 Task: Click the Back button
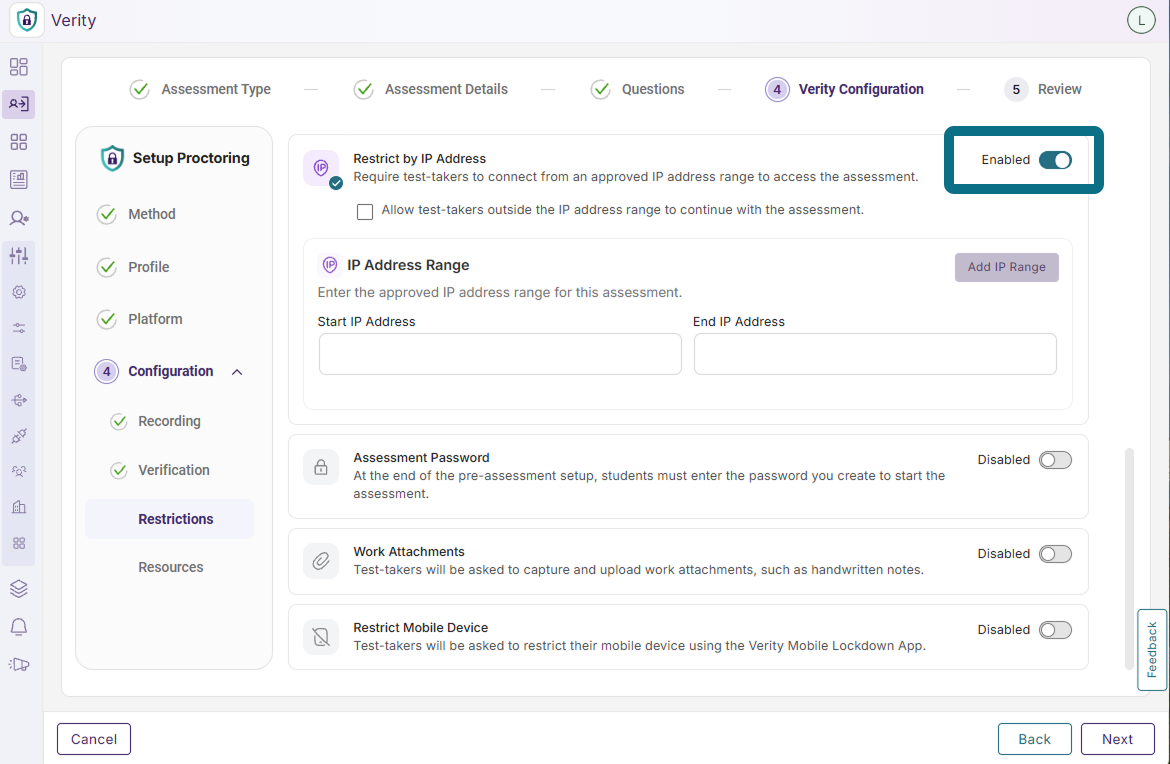[1034, 739]
